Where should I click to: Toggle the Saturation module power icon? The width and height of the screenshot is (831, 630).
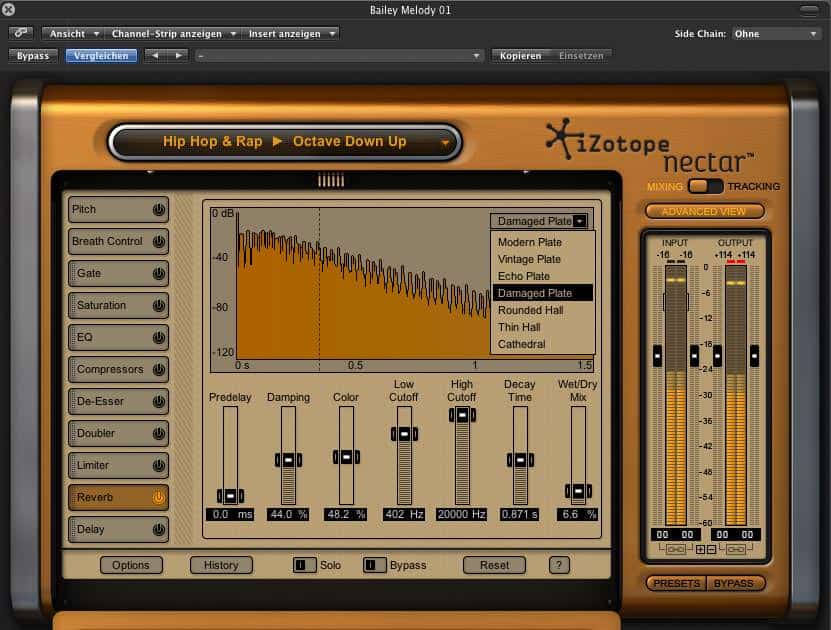(x=158, y=306)
